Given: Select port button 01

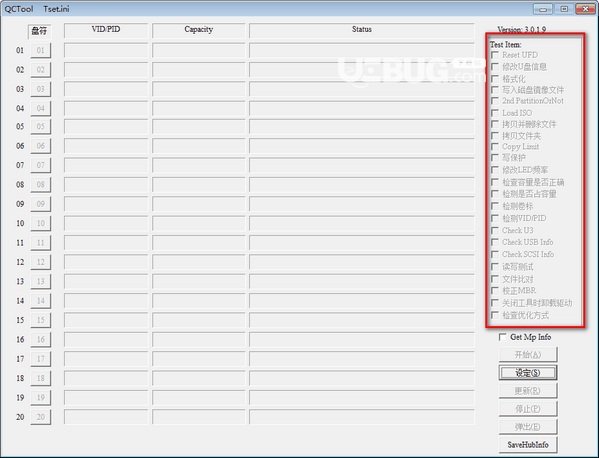Looking at the screenshot, I should tap(40, 50).
